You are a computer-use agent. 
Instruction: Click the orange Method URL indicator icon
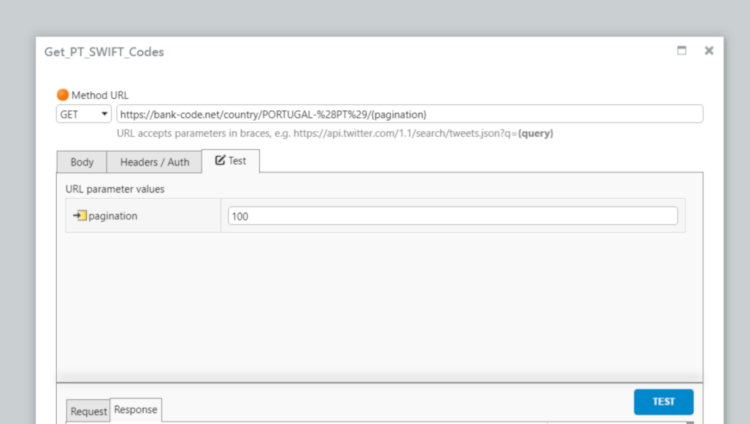(x=63, y=95)
